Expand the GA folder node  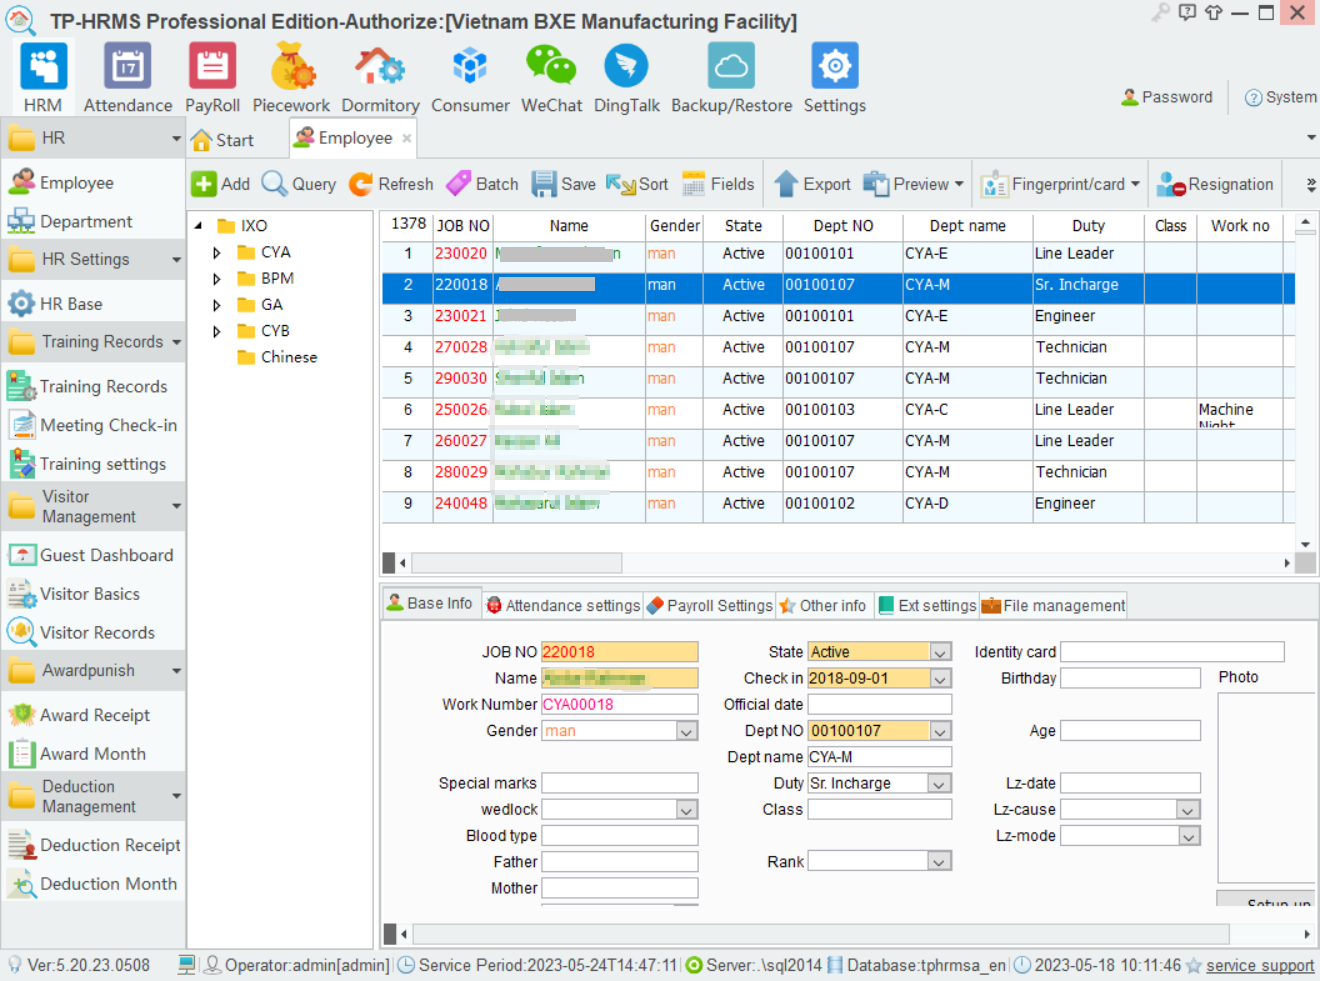[x=217, y=305]
